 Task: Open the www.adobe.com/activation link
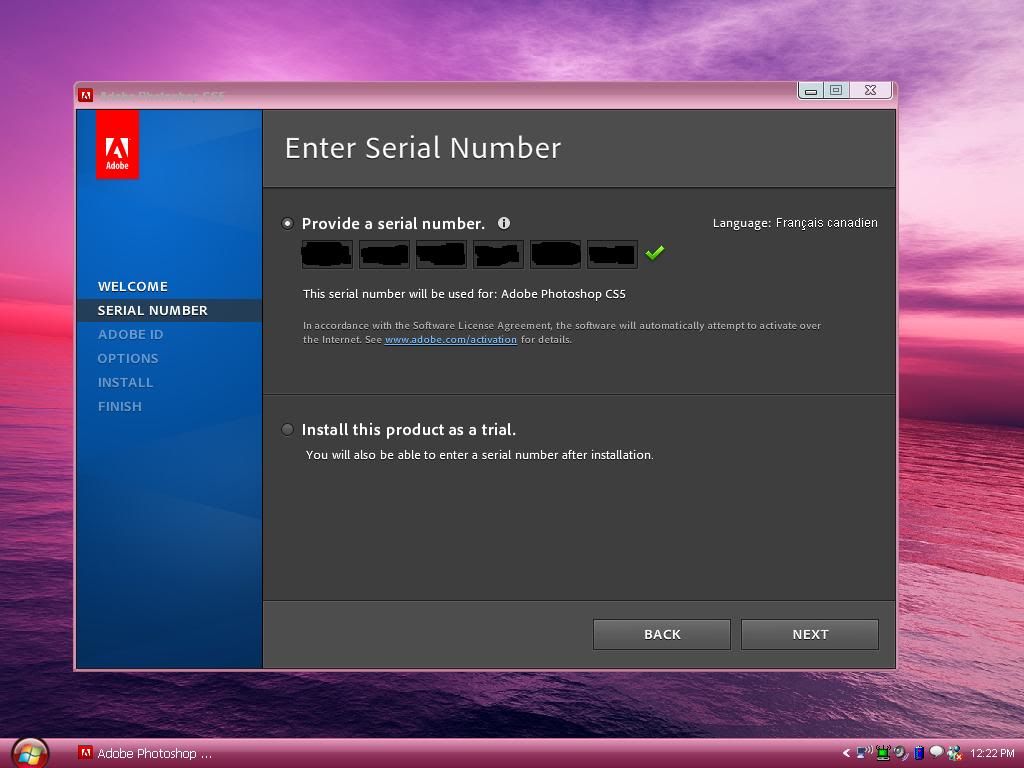pos(451,340)
